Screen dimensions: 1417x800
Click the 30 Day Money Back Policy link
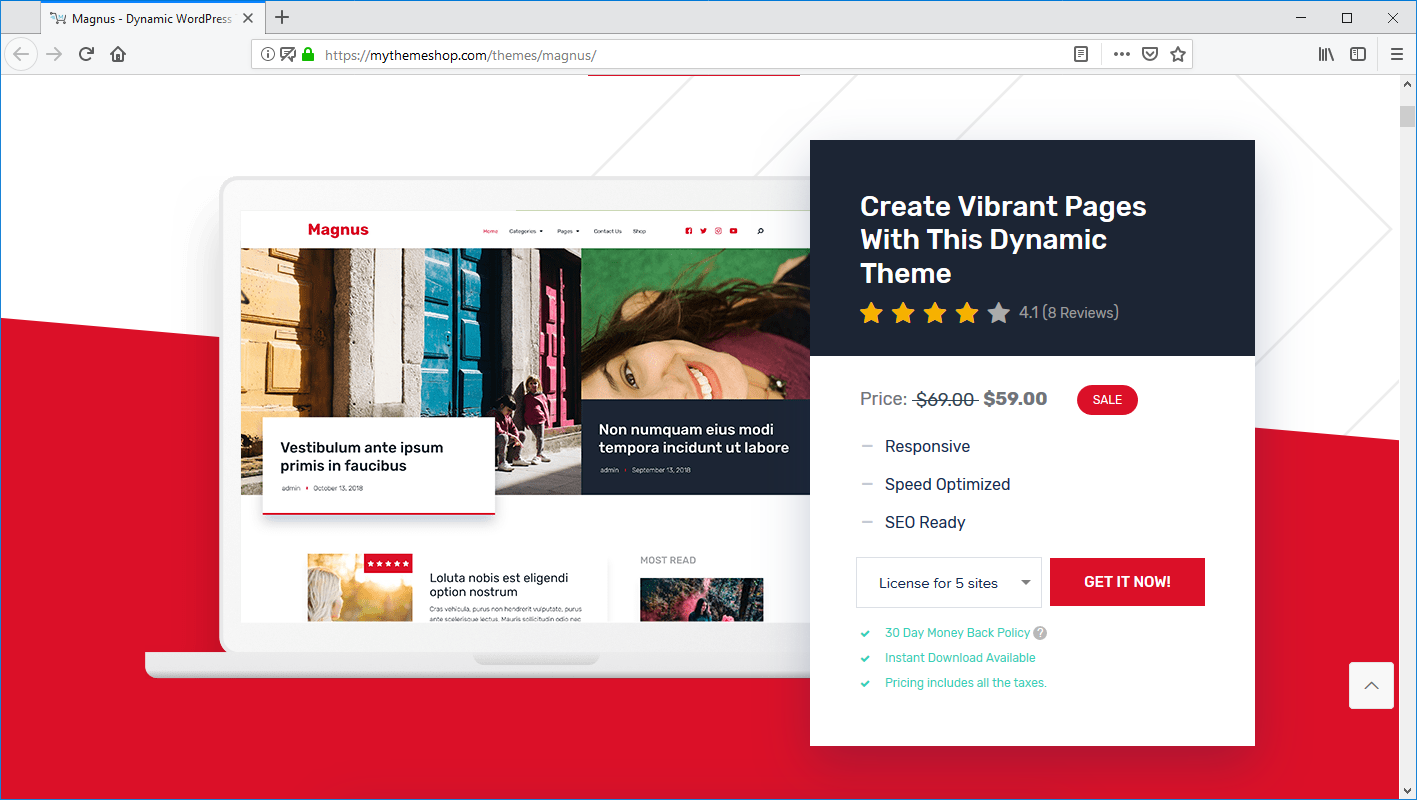pyautogui.click(x=957, y=633)
